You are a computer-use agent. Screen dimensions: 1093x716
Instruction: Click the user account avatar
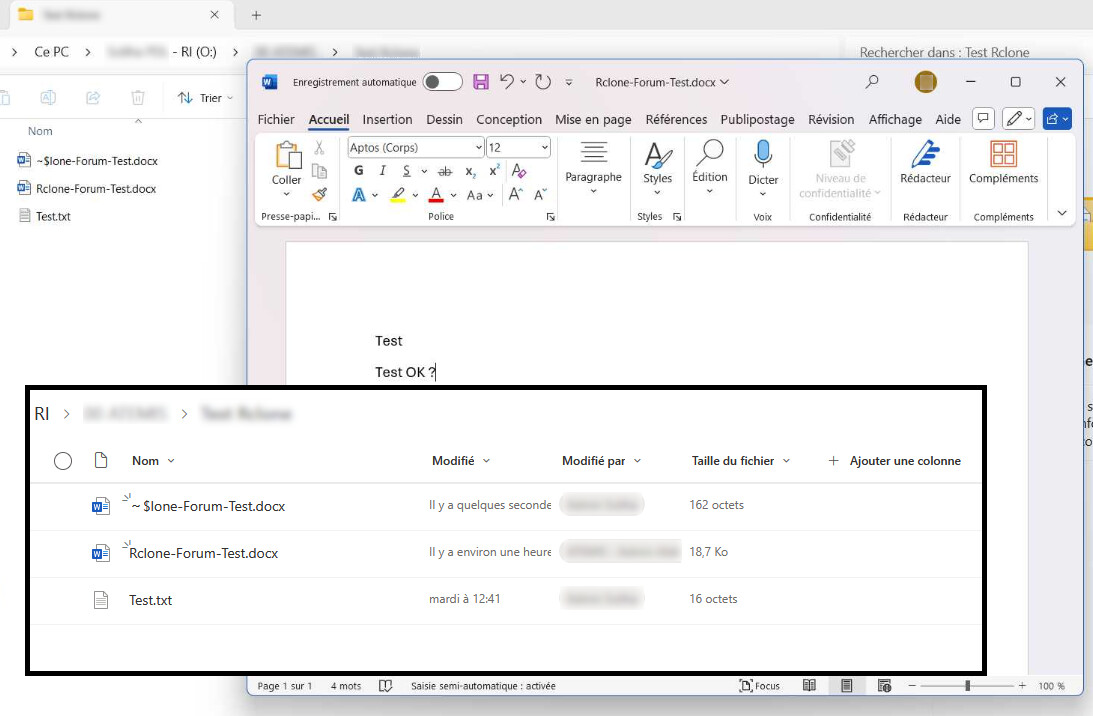(x=926, y=82)
